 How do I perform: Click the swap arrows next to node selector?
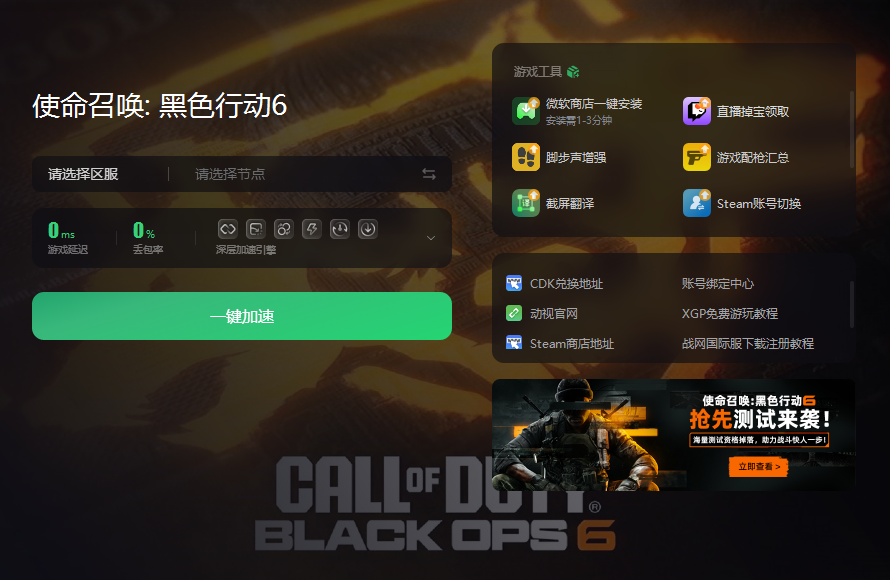tap(429, 174)
